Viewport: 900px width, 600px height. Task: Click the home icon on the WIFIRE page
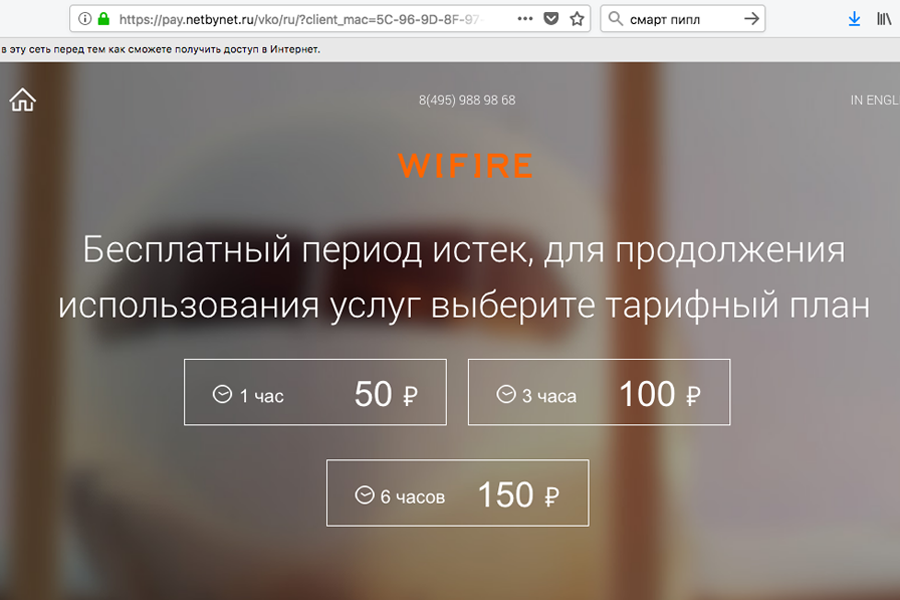pyautogui.click(x=22, y=100)
